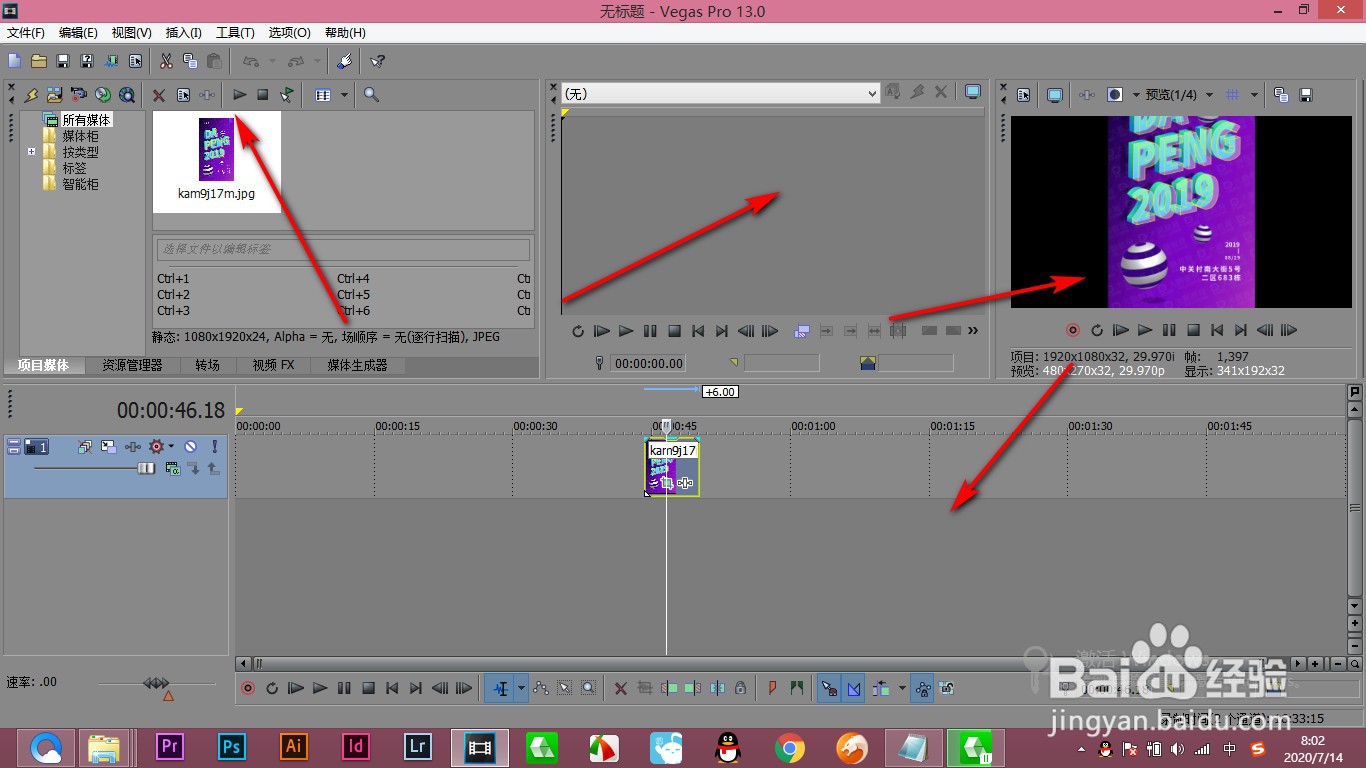Select kam9j17m.jpg media thumbnail

pos(216,160)
